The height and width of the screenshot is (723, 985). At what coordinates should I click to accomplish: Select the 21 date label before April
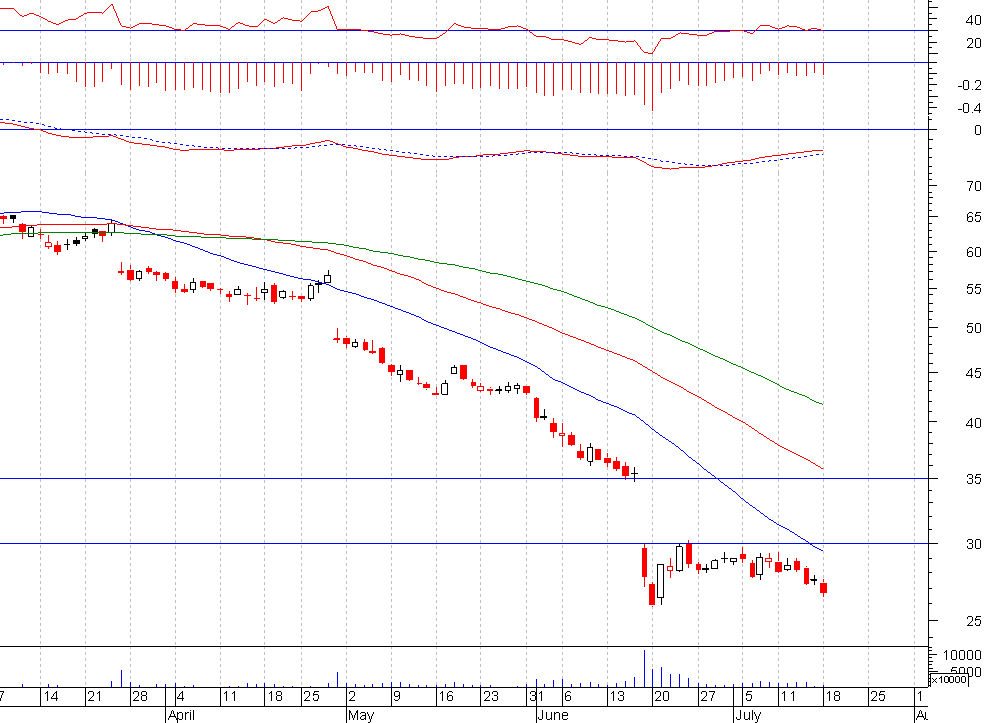pyautogui.click(x=95, y=696)
